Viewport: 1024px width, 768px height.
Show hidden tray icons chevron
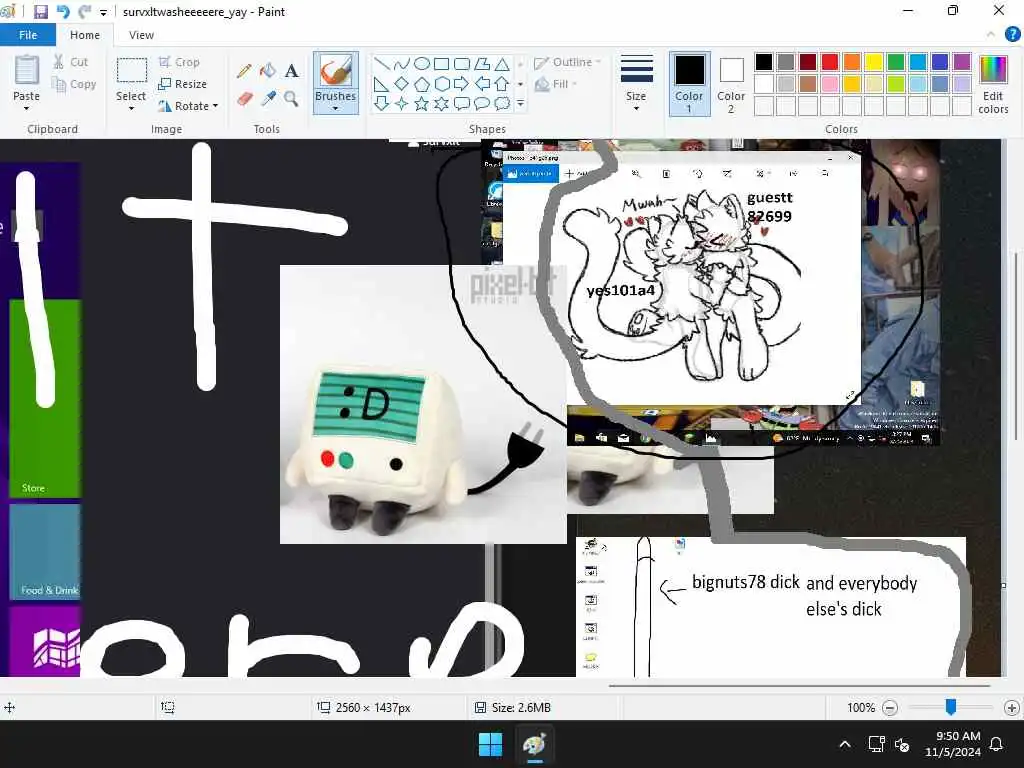click(x=844, y=744)
